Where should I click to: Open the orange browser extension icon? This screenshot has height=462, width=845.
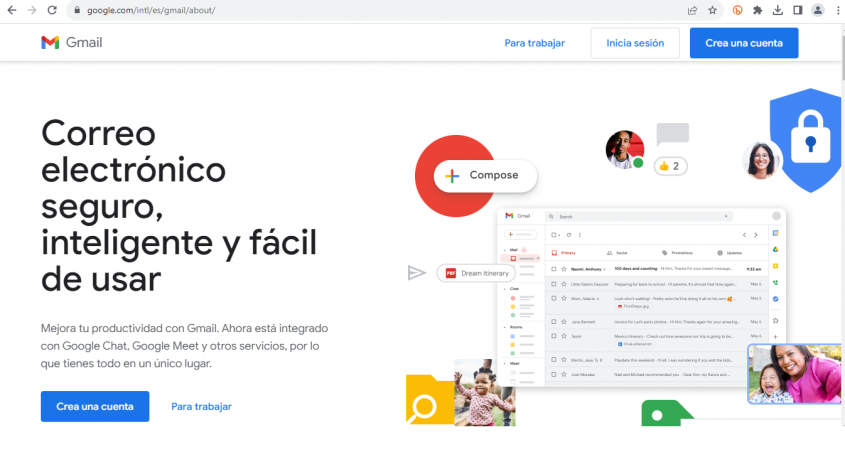737,10
